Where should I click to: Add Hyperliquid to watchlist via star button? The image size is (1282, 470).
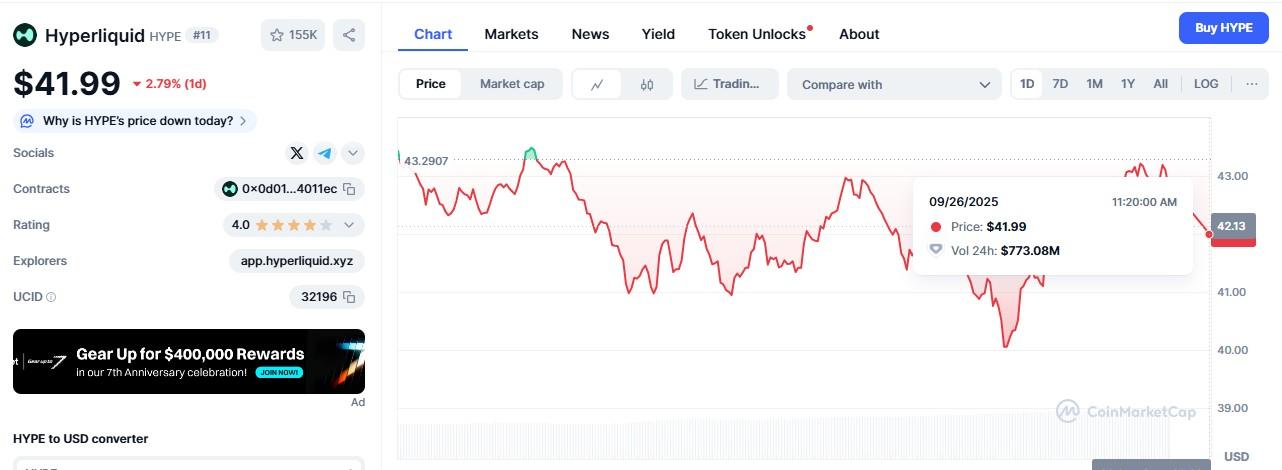point(293,35)
